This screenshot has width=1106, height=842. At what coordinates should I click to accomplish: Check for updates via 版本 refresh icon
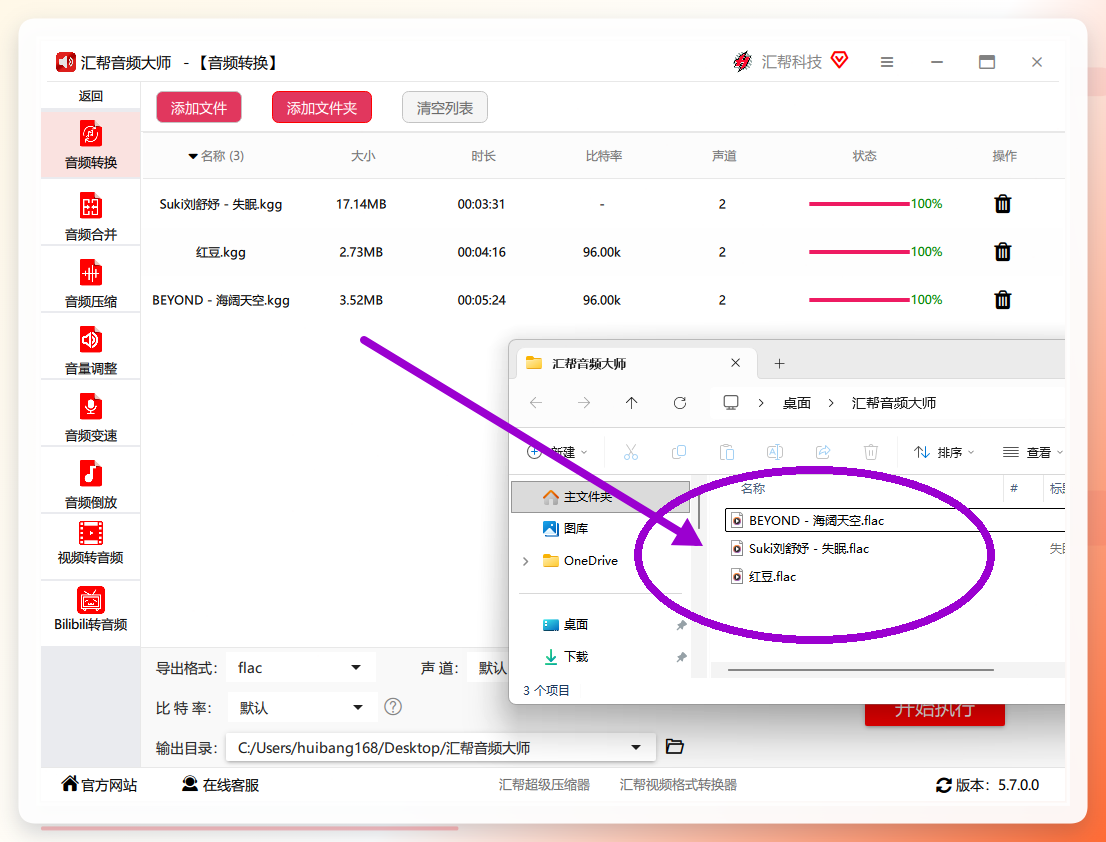click(x=944, y=785)
